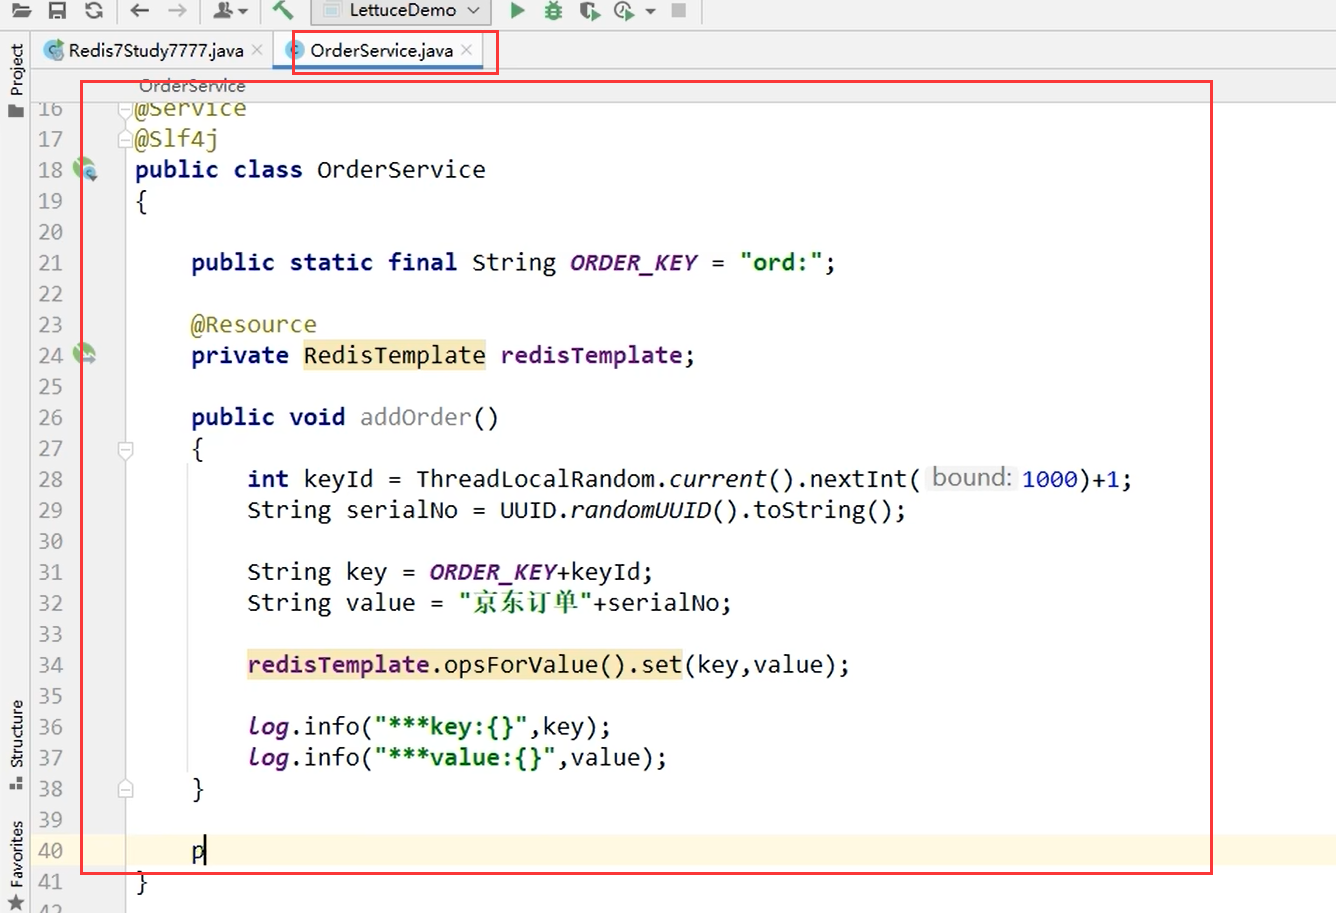Screen dimensions: 1336x913
Task: Close the OrderService.java tab
Action: pos(466,49)
